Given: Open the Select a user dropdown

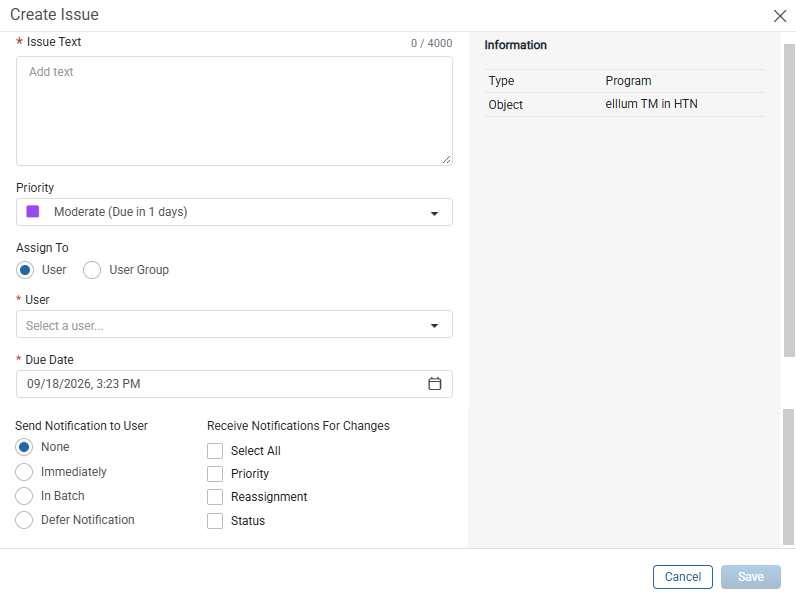Looking at the screenshot, I should pyautogui.click(x=234, y=324).
